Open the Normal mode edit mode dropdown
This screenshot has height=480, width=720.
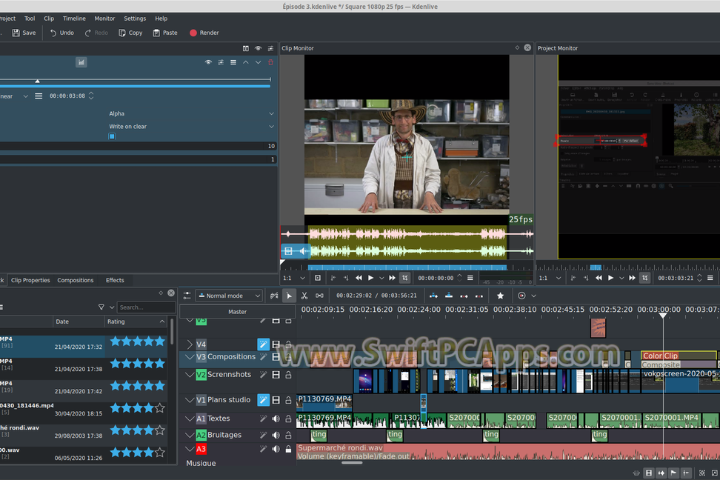[x=229, y=296]
